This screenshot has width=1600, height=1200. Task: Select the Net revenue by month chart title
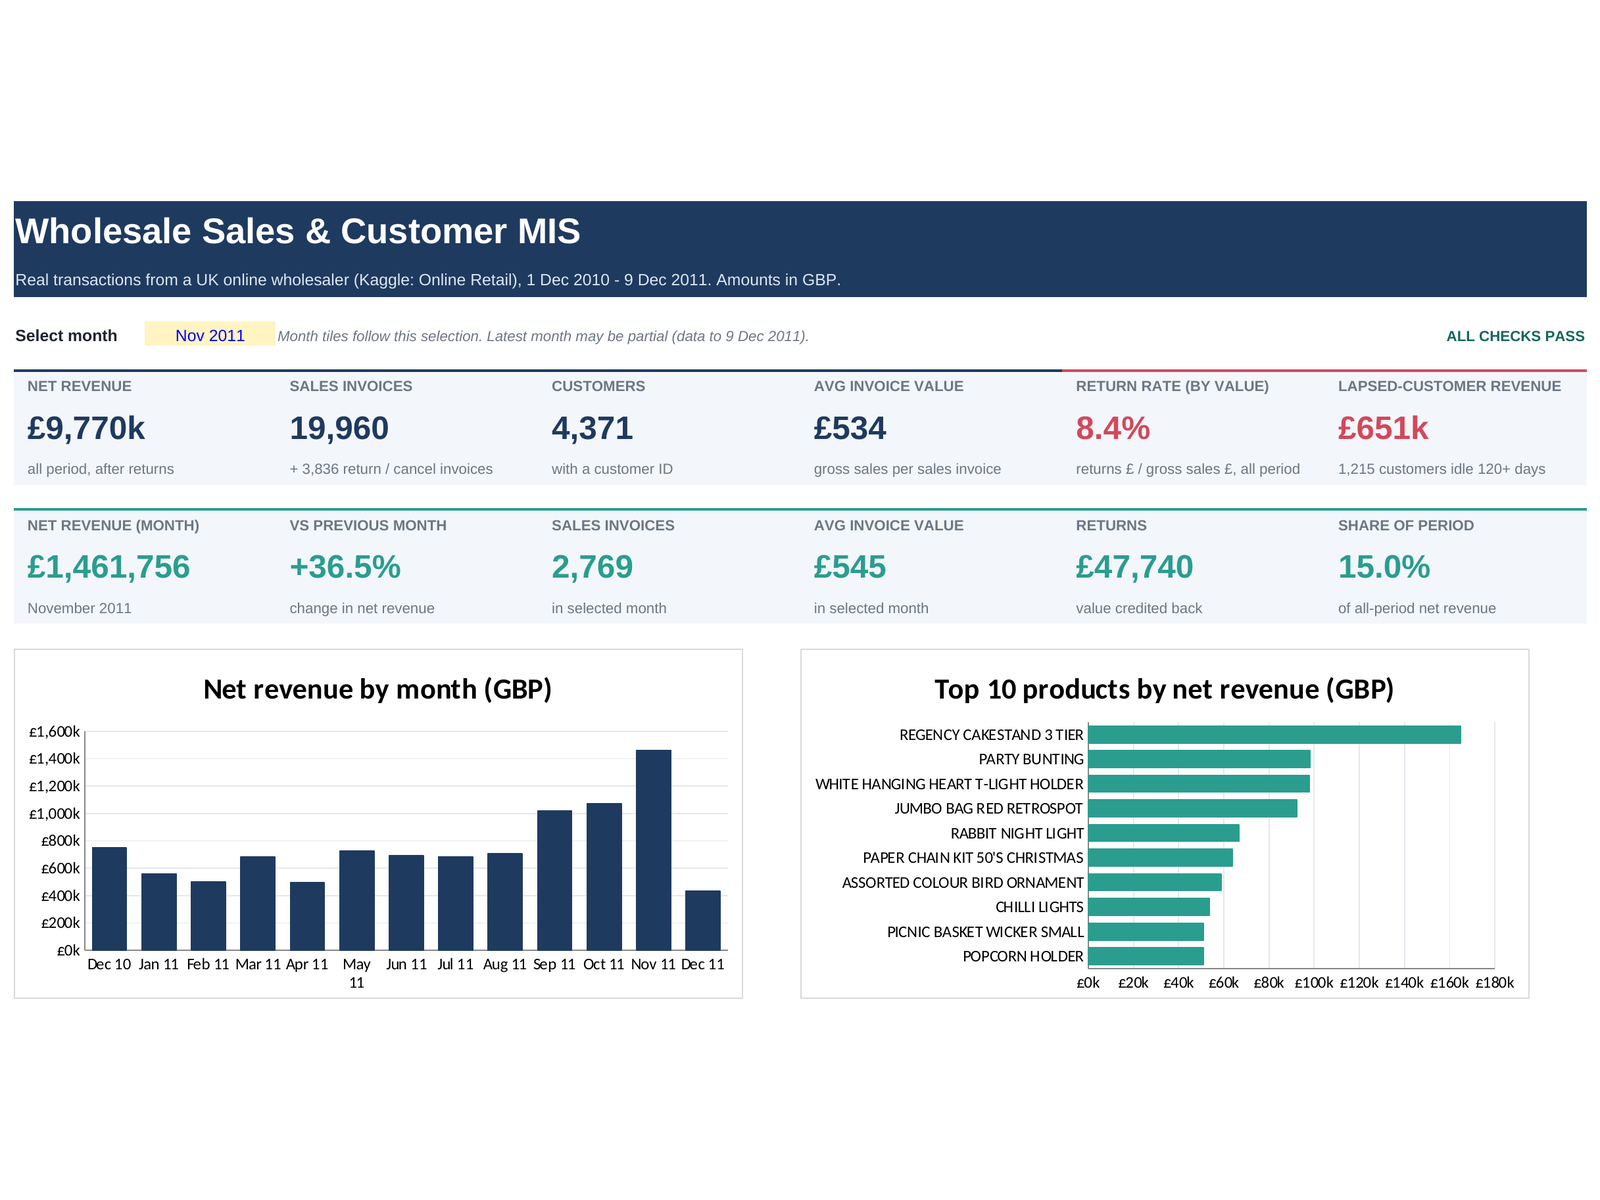[378, 689]
